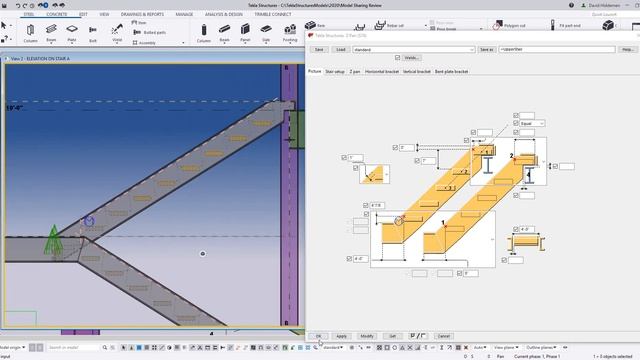Select the concrete Beam tool
The width and height of the screenshot is (640, 360).
coord(224,33)
